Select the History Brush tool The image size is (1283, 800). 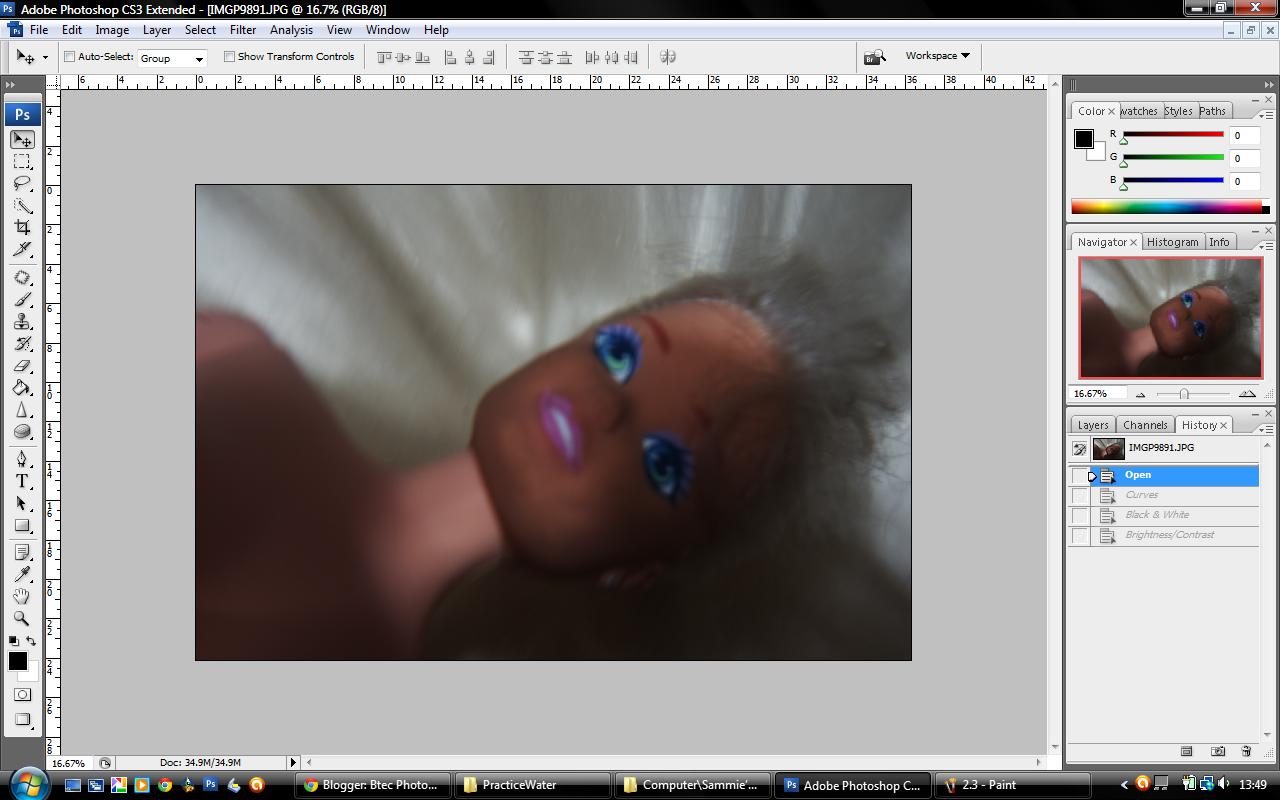pos(22,344)
